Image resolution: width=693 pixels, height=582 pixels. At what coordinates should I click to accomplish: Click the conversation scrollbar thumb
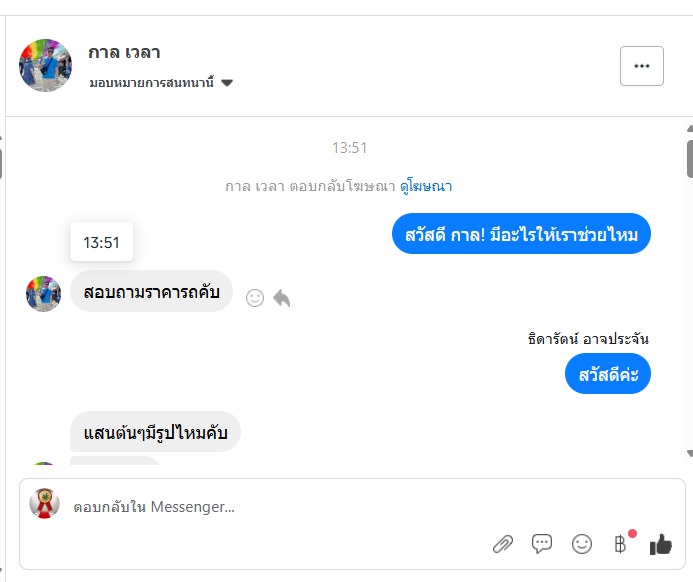[689, 157]
